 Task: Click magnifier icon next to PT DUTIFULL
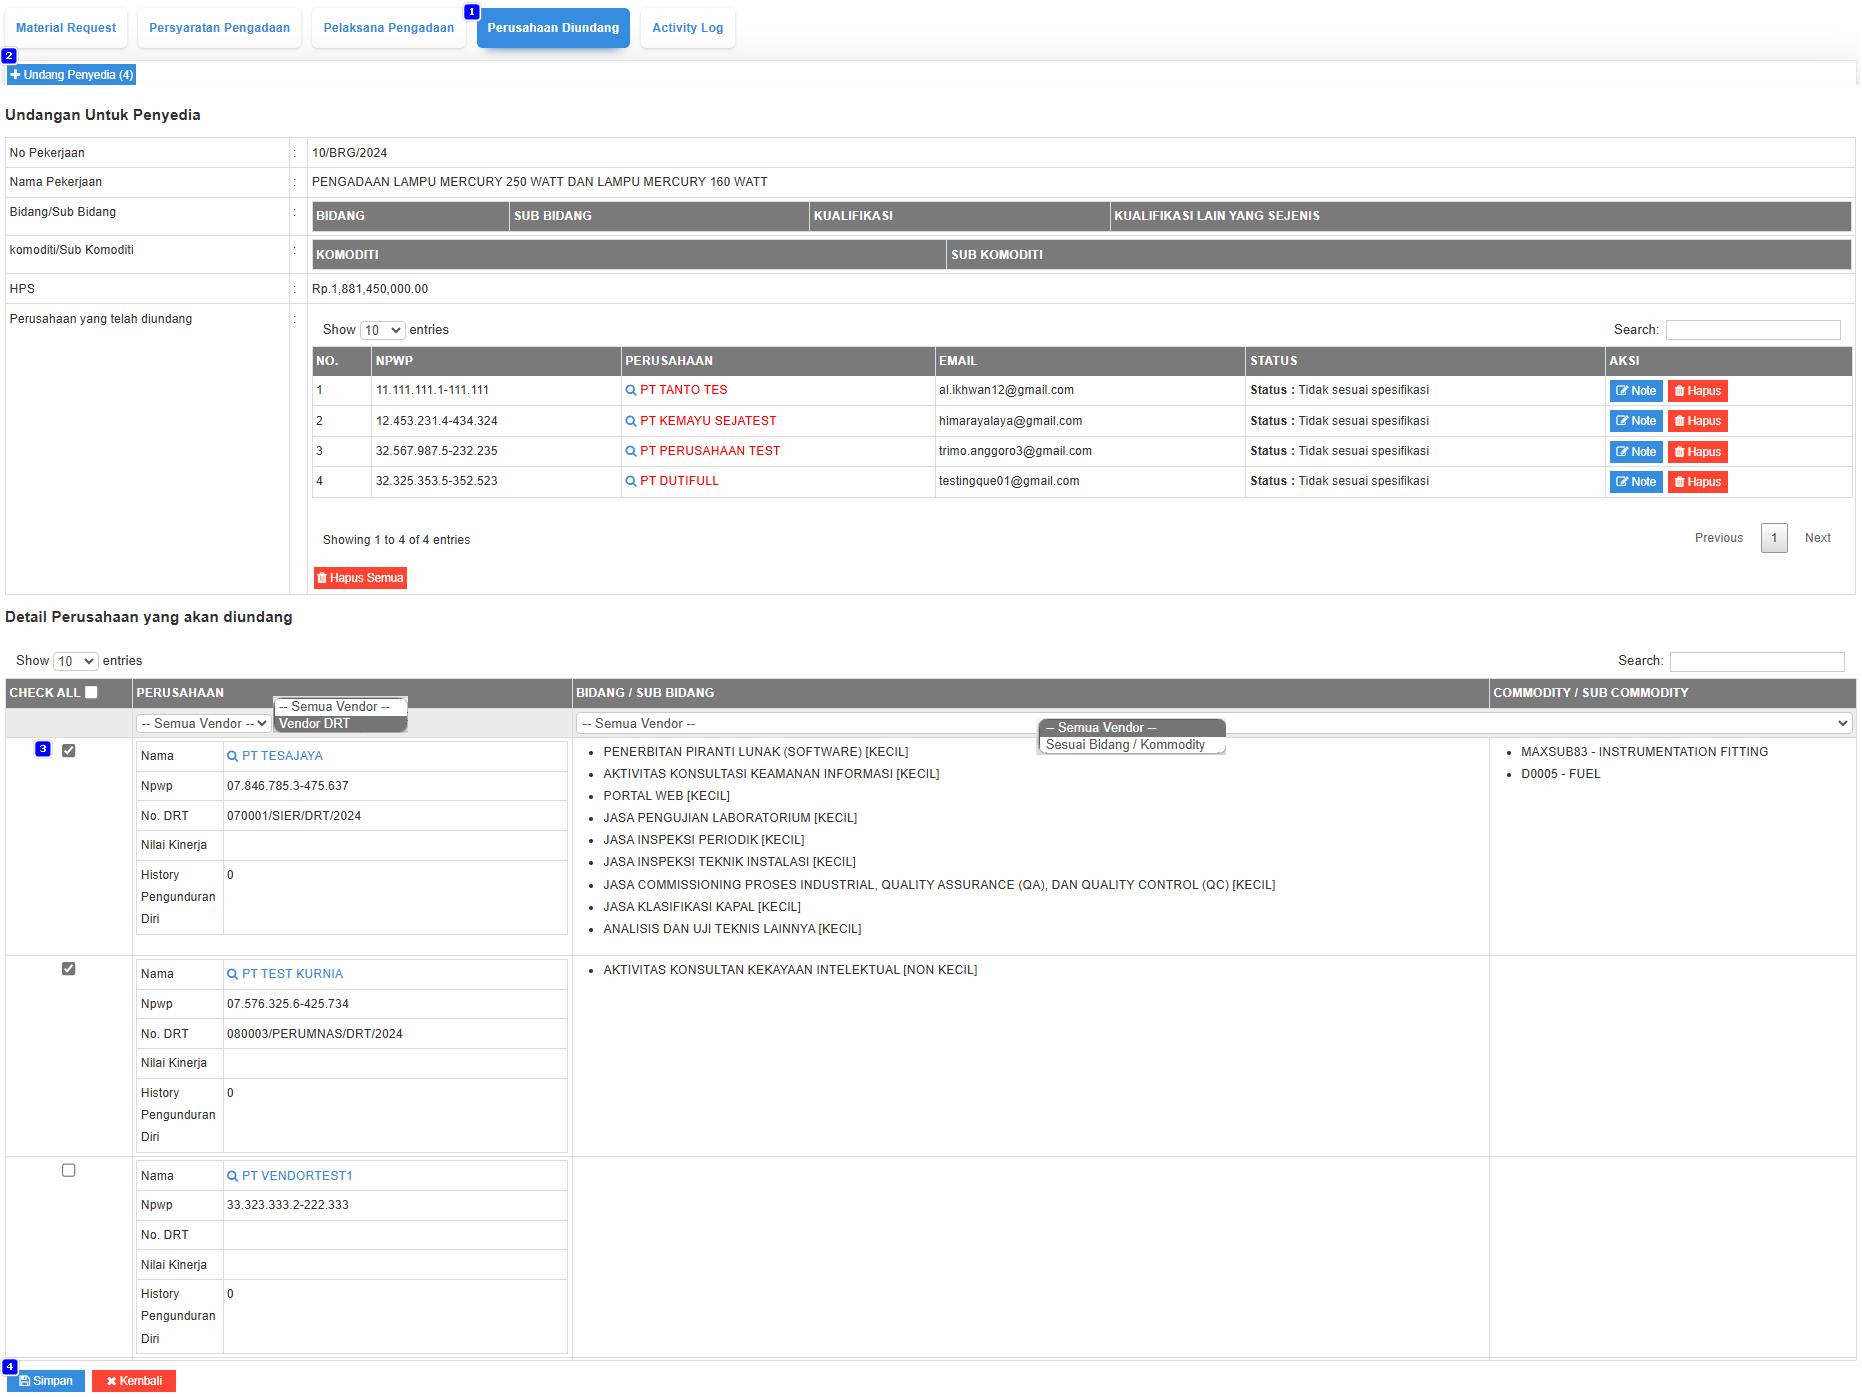click(x=631, y=482)
